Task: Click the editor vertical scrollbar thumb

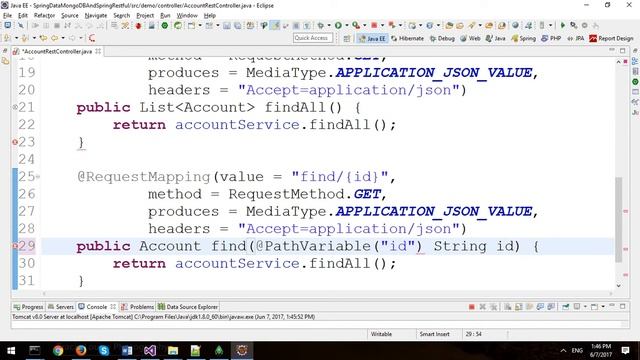Action: (x=618, y=219)
